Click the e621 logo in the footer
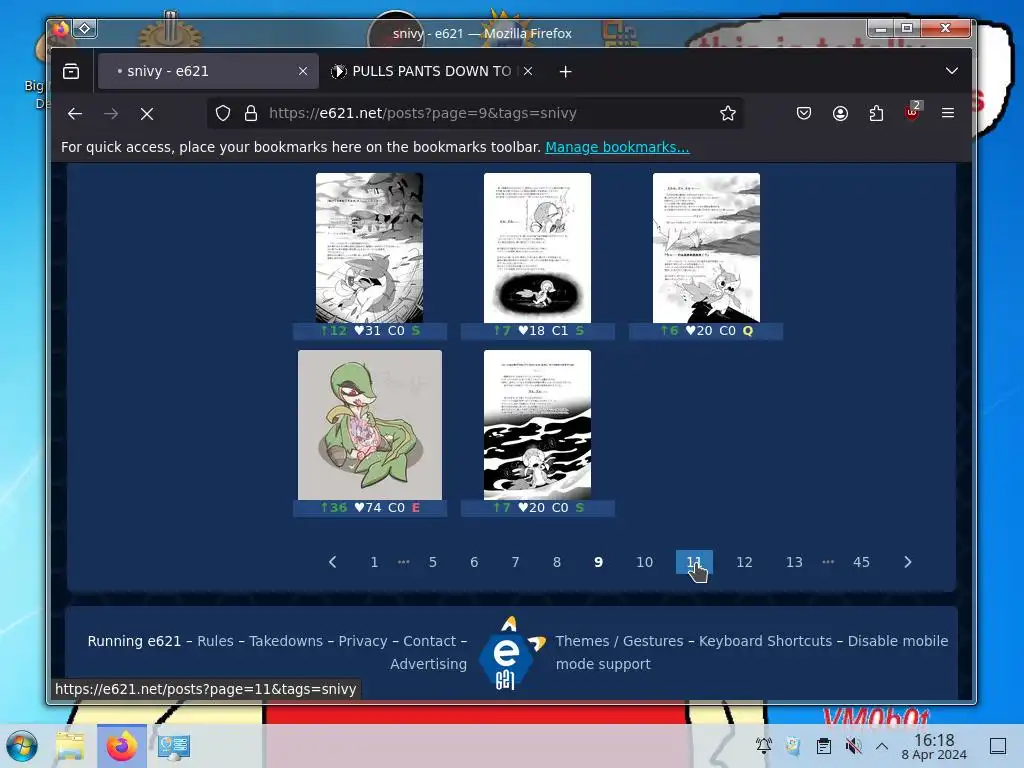Viewport: 1024px width, 768px height. 509,653
